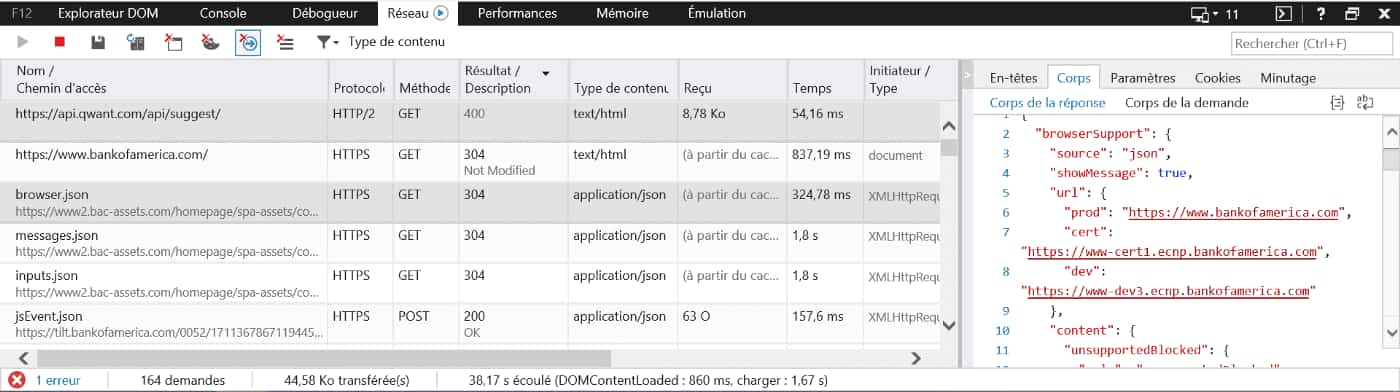Show Corps de la demande
Image resolution: width=1400 pixels, height=392 pixels.
pos(1186,102)
